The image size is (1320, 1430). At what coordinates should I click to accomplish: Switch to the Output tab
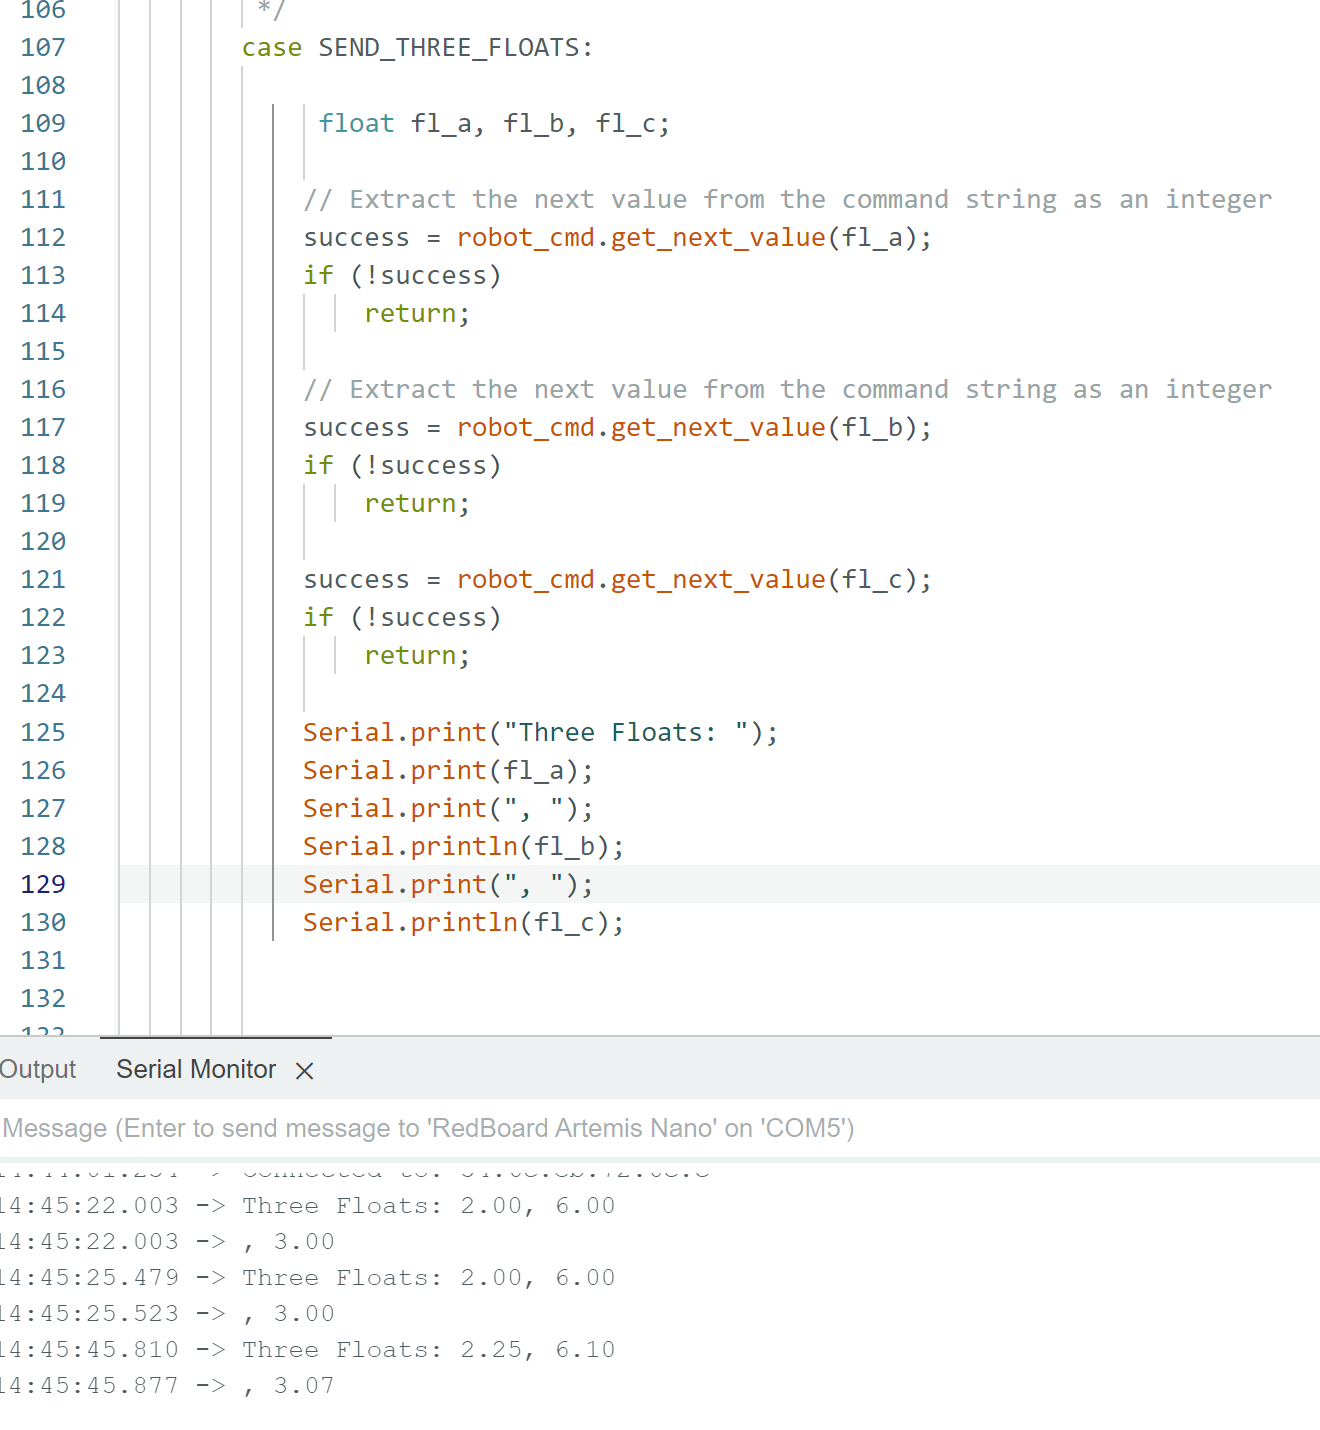pos(38,1069)
